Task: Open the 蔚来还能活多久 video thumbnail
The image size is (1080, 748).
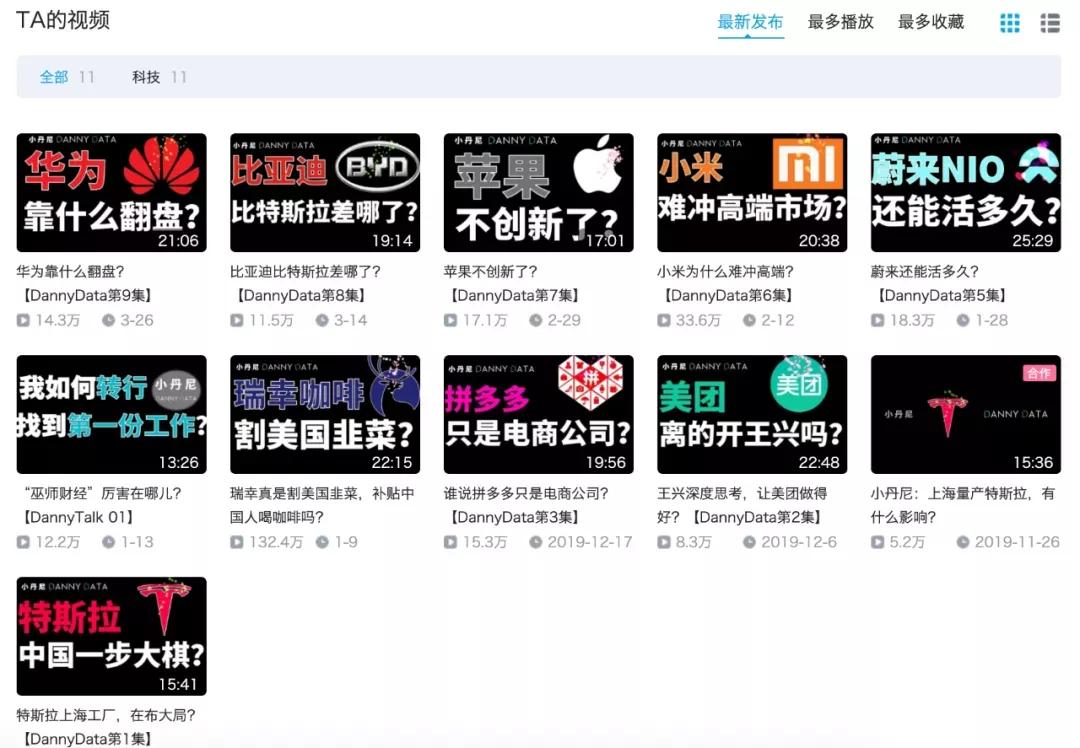Action: pos(965,192)
